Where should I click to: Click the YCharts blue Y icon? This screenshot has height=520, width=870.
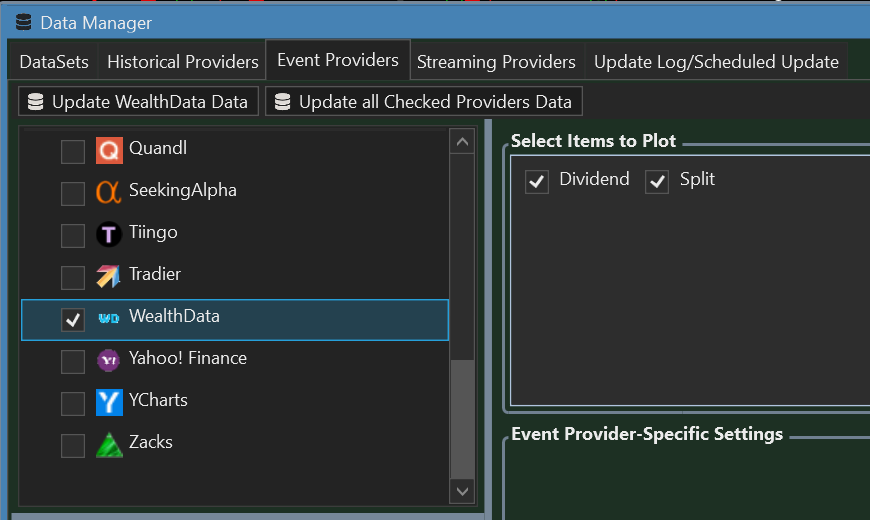tap(109, 402)
